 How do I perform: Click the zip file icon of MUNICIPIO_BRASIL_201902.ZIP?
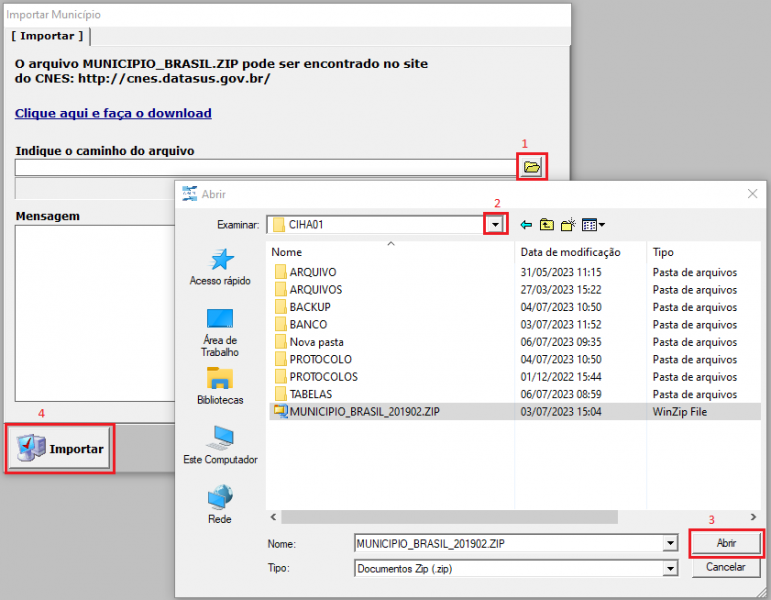281,411
